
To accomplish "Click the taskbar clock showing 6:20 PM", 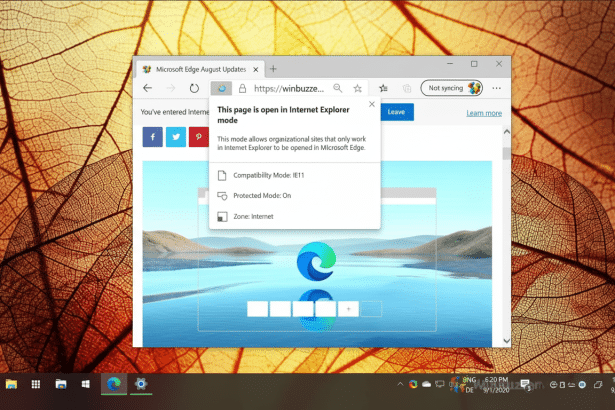I will (x=496, y=385).
